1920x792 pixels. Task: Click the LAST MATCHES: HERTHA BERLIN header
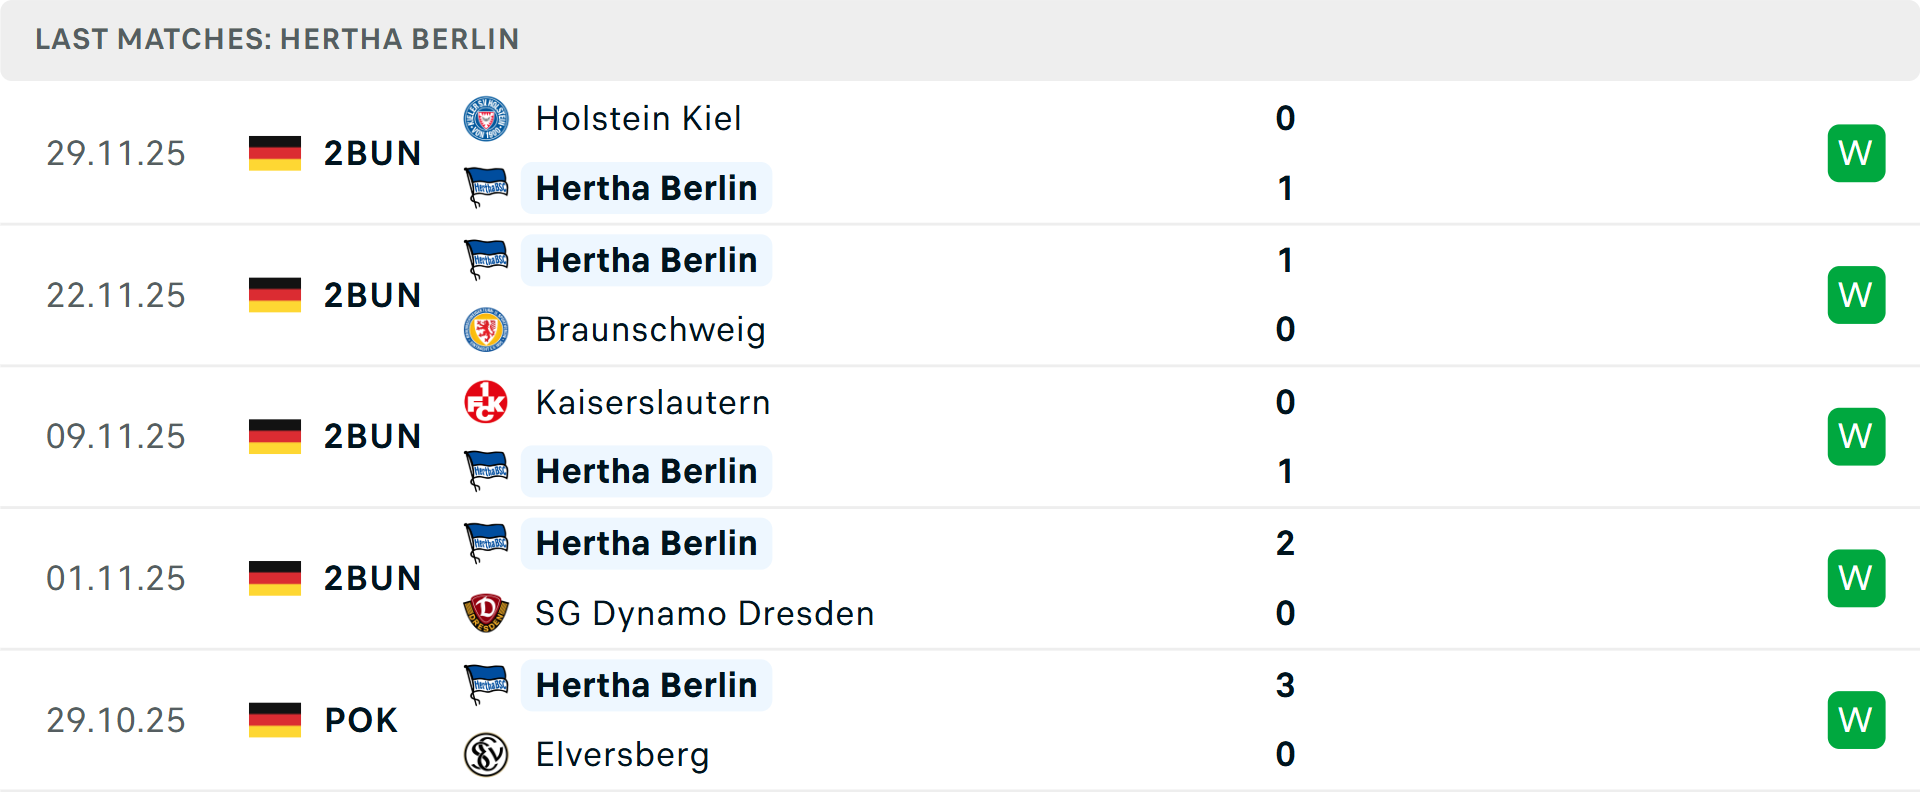[x=277, y=39]
